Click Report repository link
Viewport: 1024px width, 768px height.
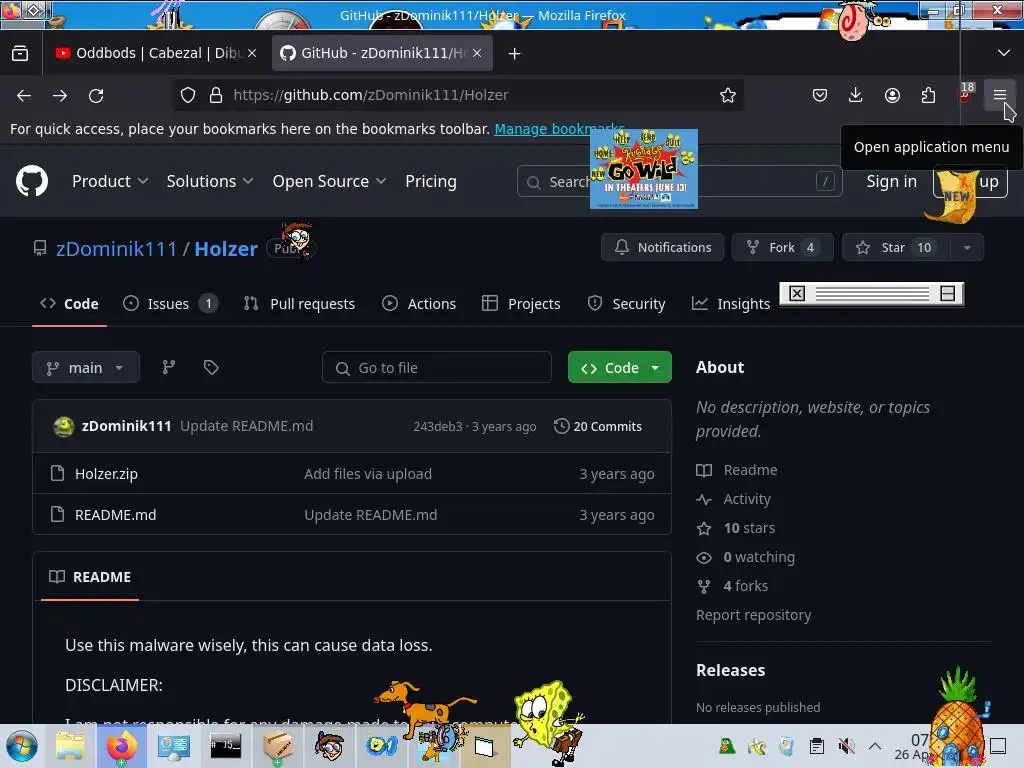(754, 615)
